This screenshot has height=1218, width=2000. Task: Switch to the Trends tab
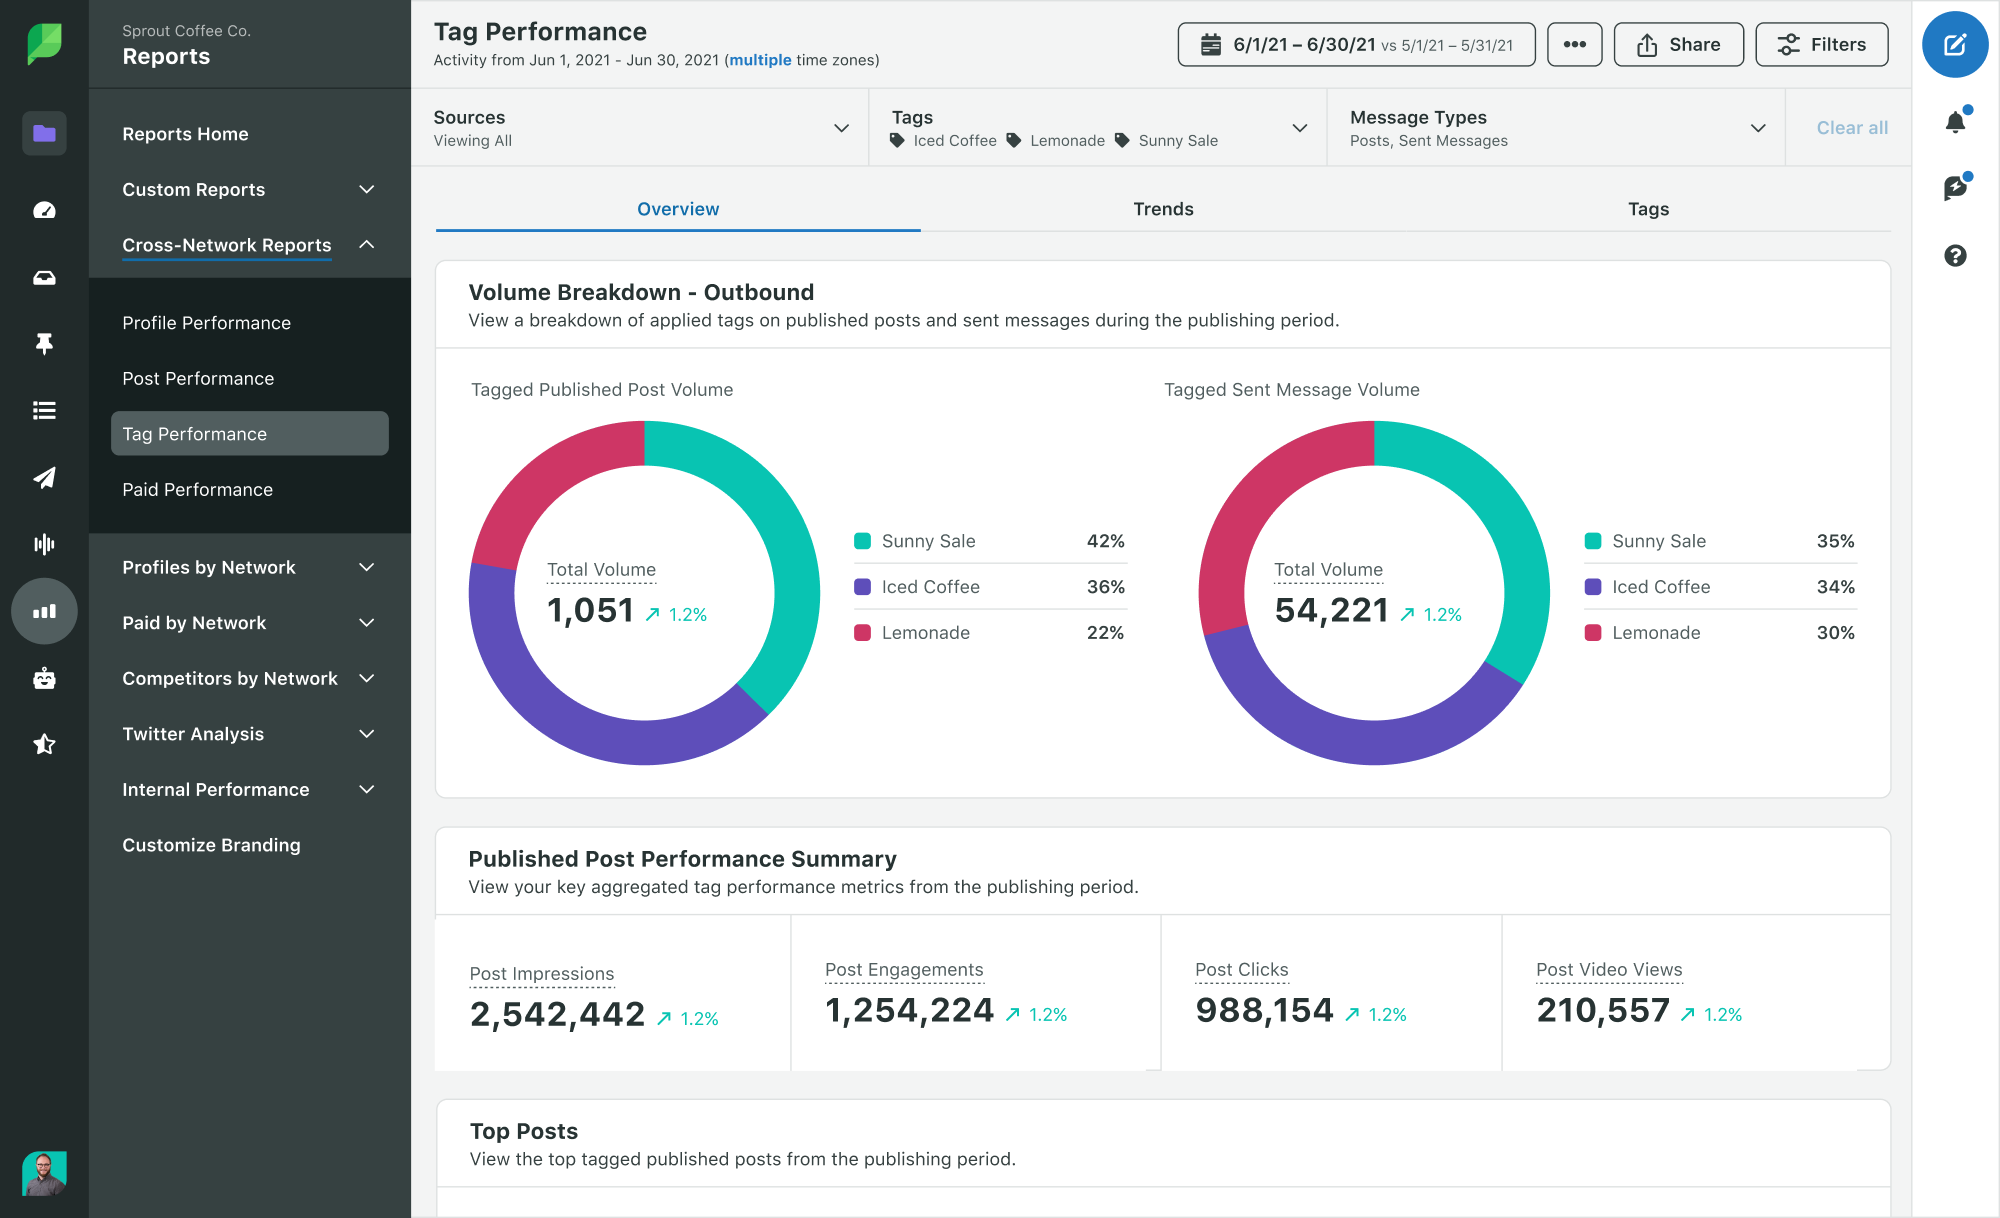coord(1163,208)
